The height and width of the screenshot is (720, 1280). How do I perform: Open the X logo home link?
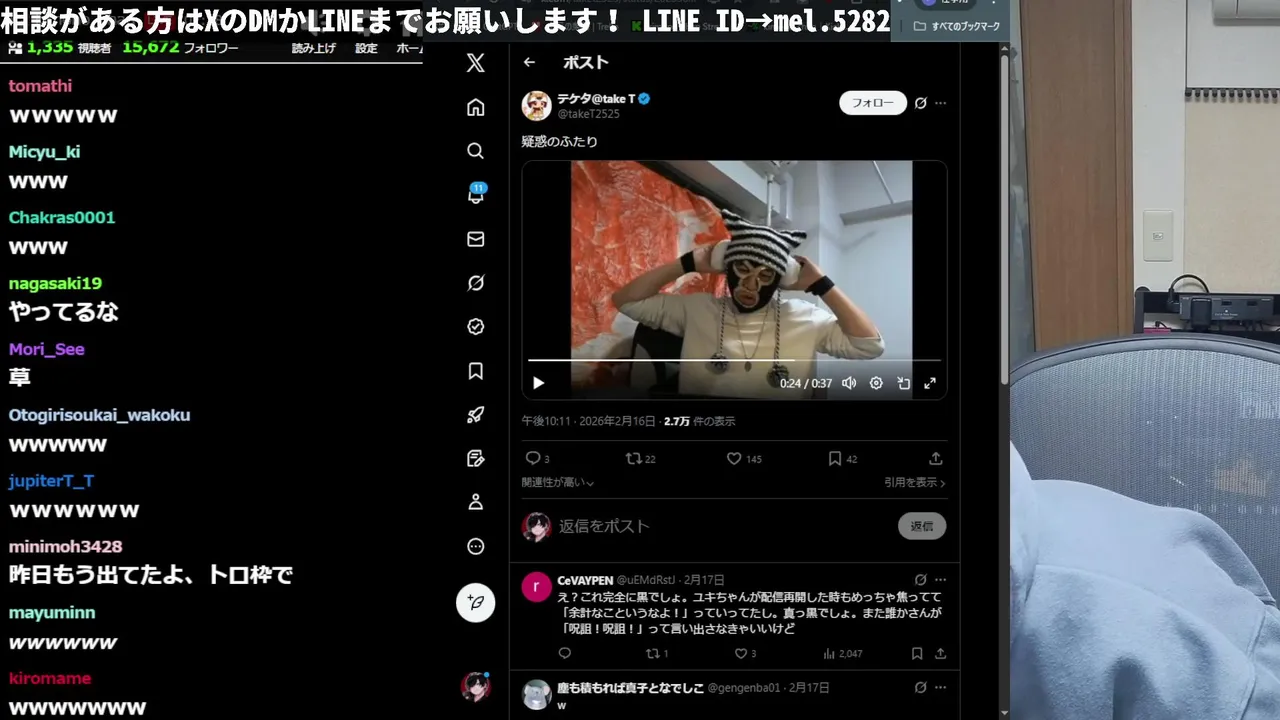click(476, 63)
